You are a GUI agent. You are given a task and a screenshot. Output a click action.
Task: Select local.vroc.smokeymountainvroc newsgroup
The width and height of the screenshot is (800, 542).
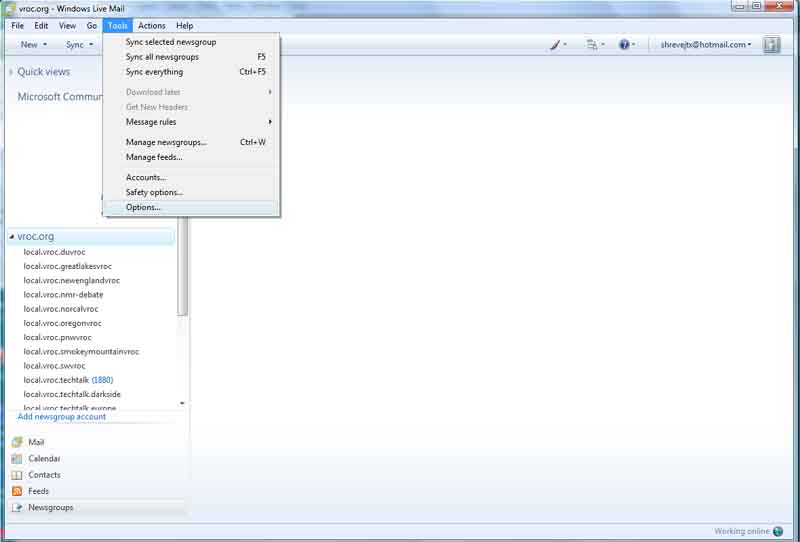click(81, 352)
